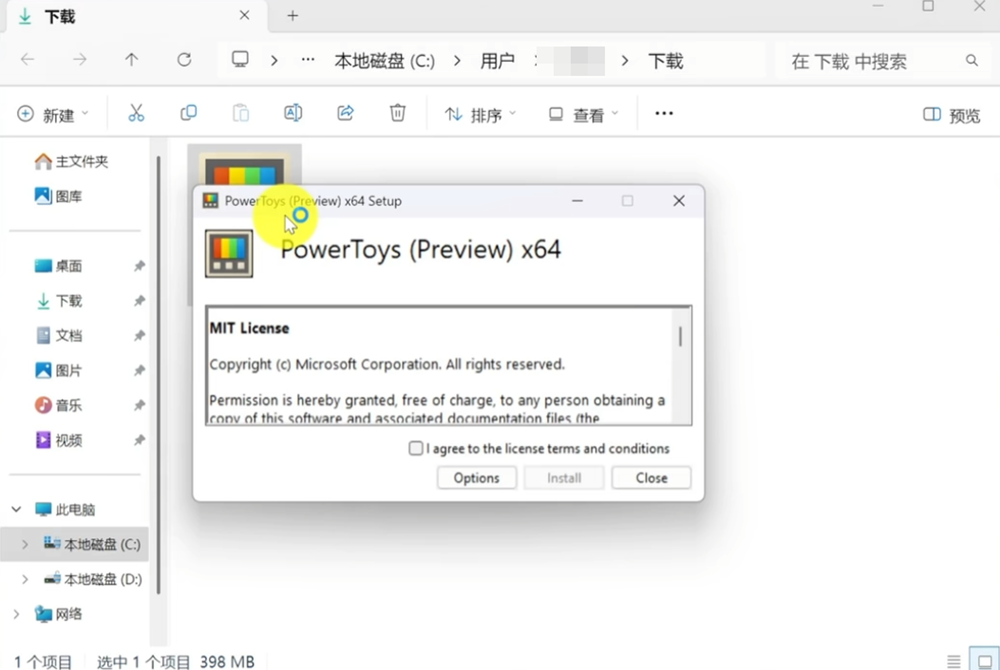
Task: Open a new File Explorer tab
Action: pyautogui.click(x=293, y=16)
